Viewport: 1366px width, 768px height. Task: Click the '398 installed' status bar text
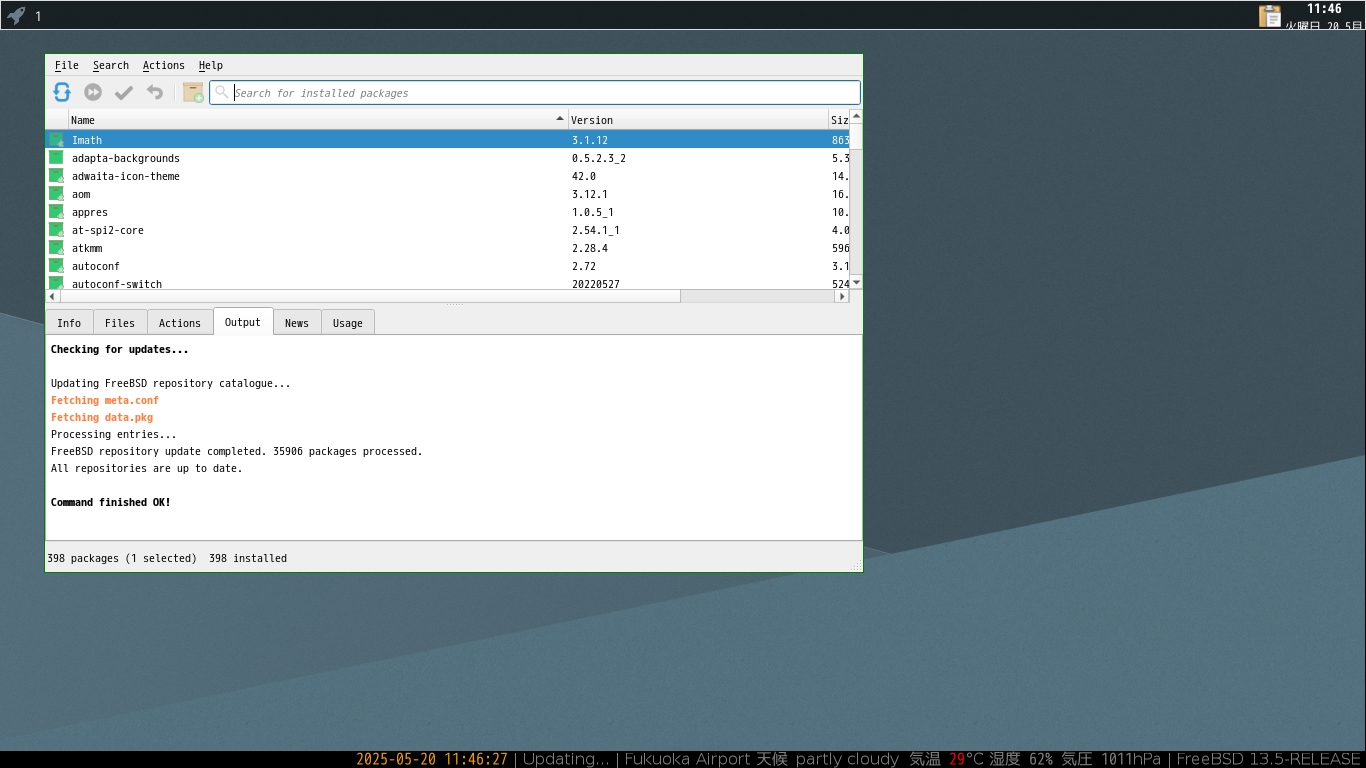[x=248, y=558]
